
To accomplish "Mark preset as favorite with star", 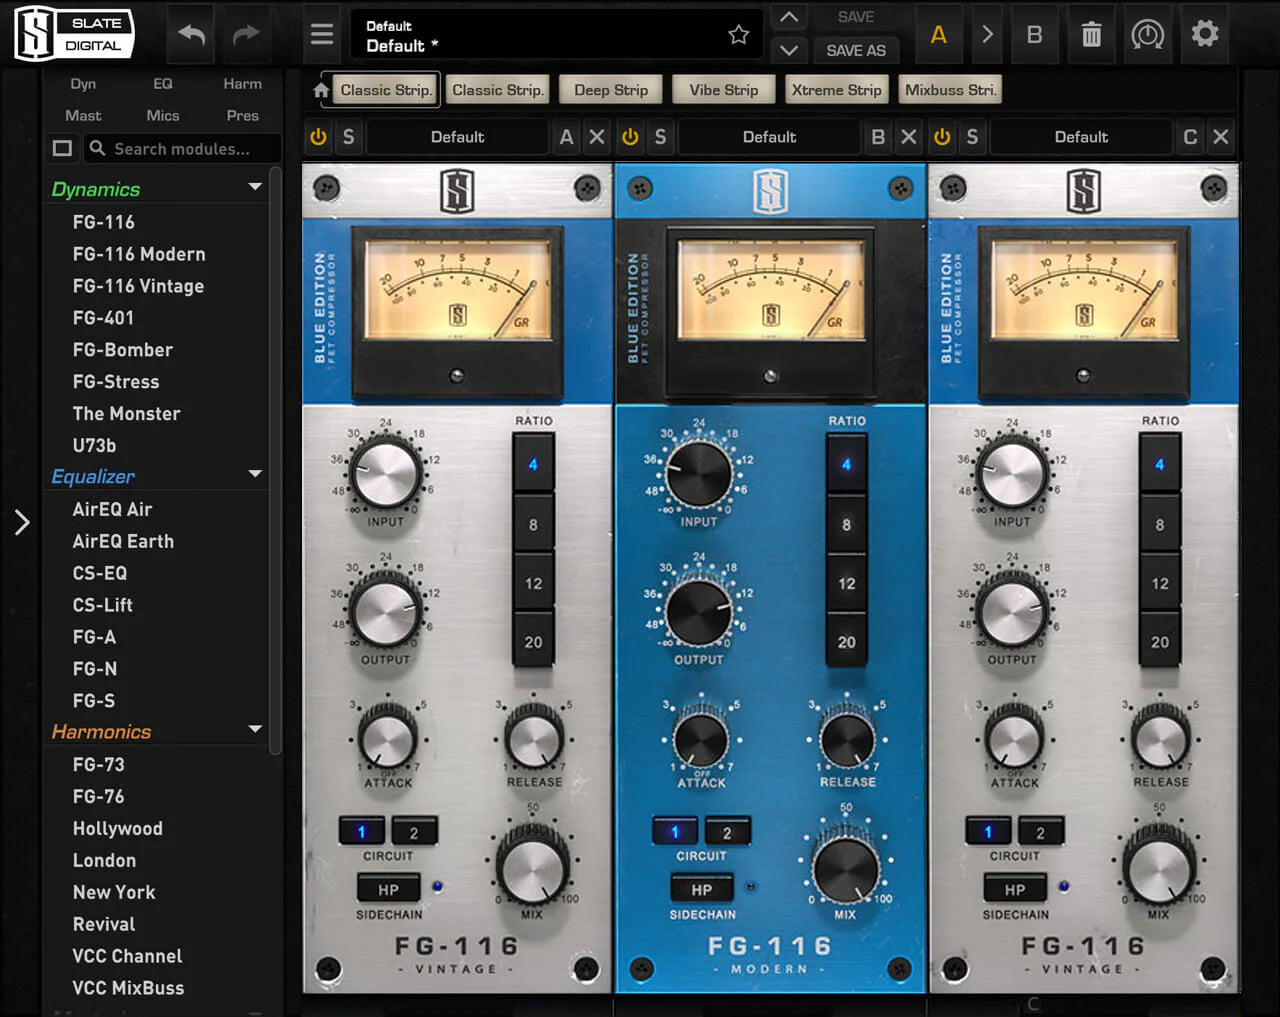I will coord(739,35).
